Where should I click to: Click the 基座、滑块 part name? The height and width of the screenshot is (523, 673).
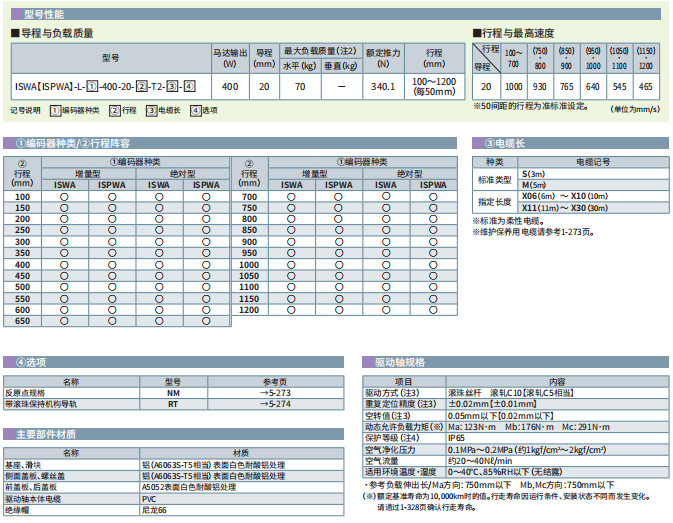[x=23, y=465]
